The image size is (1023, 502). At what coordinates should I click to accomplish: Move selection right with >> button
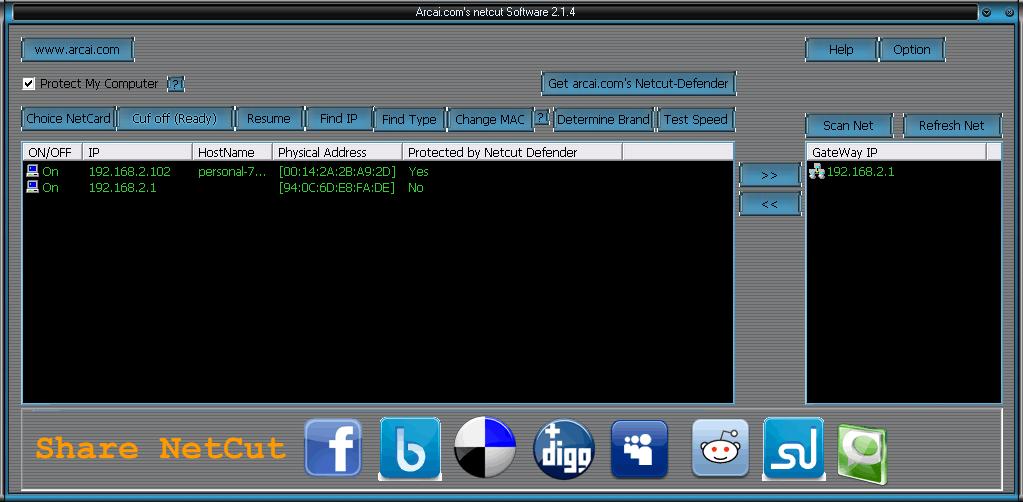tap(769, 175)
